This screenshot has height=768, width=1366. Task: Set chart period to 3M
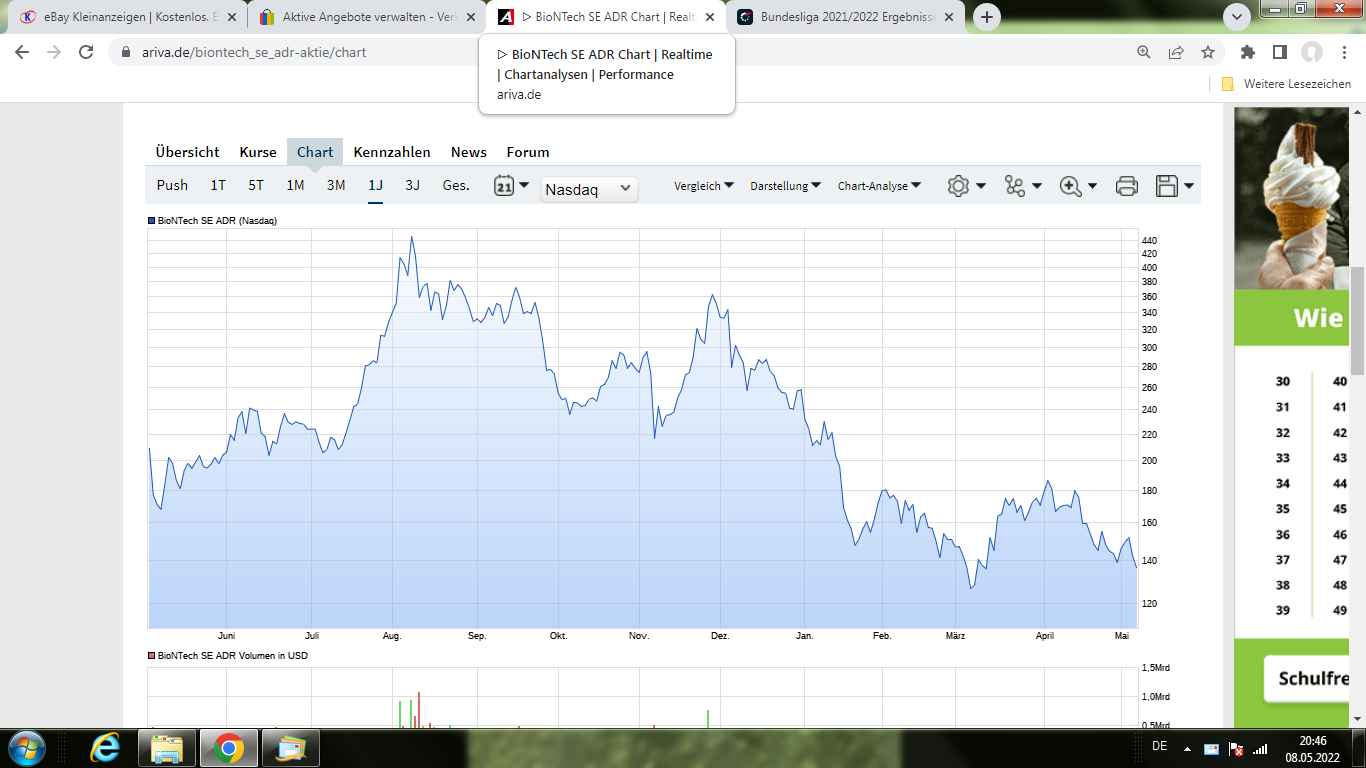click(x=336, y=185)
